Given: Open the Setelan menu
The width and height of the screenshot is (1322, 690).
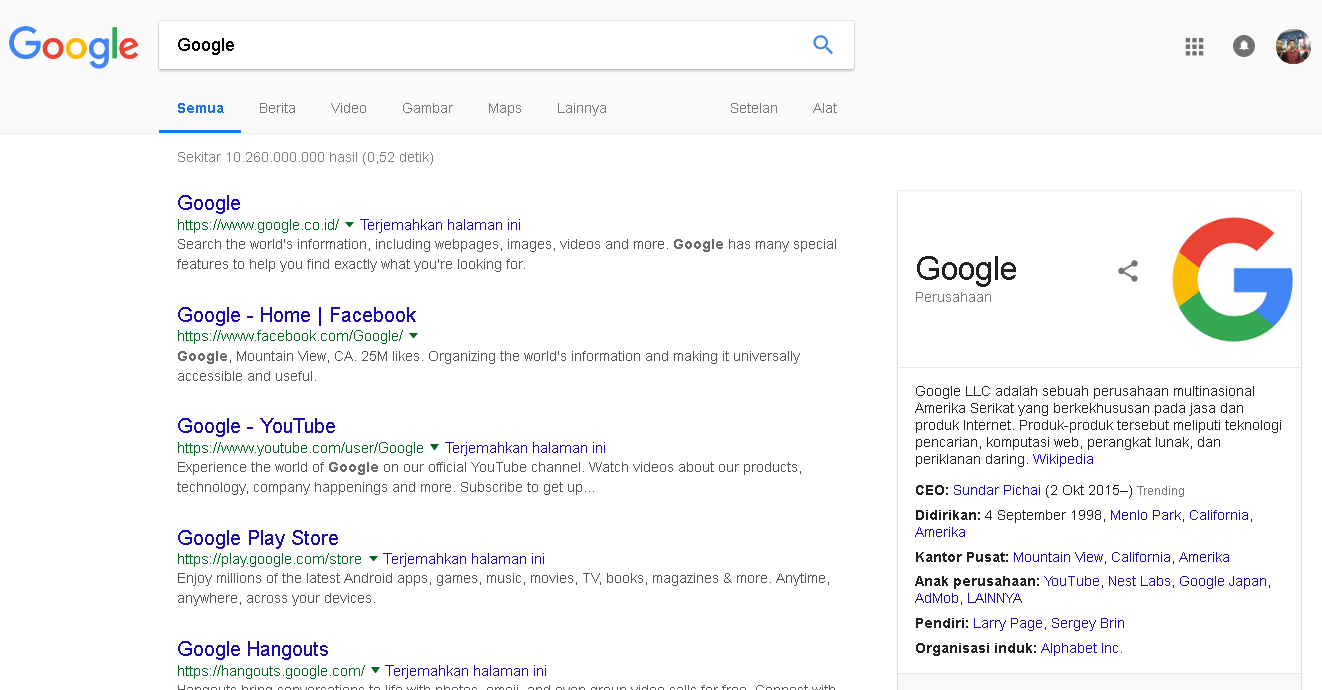Looking at the screenshot, I should coord(754,108).
